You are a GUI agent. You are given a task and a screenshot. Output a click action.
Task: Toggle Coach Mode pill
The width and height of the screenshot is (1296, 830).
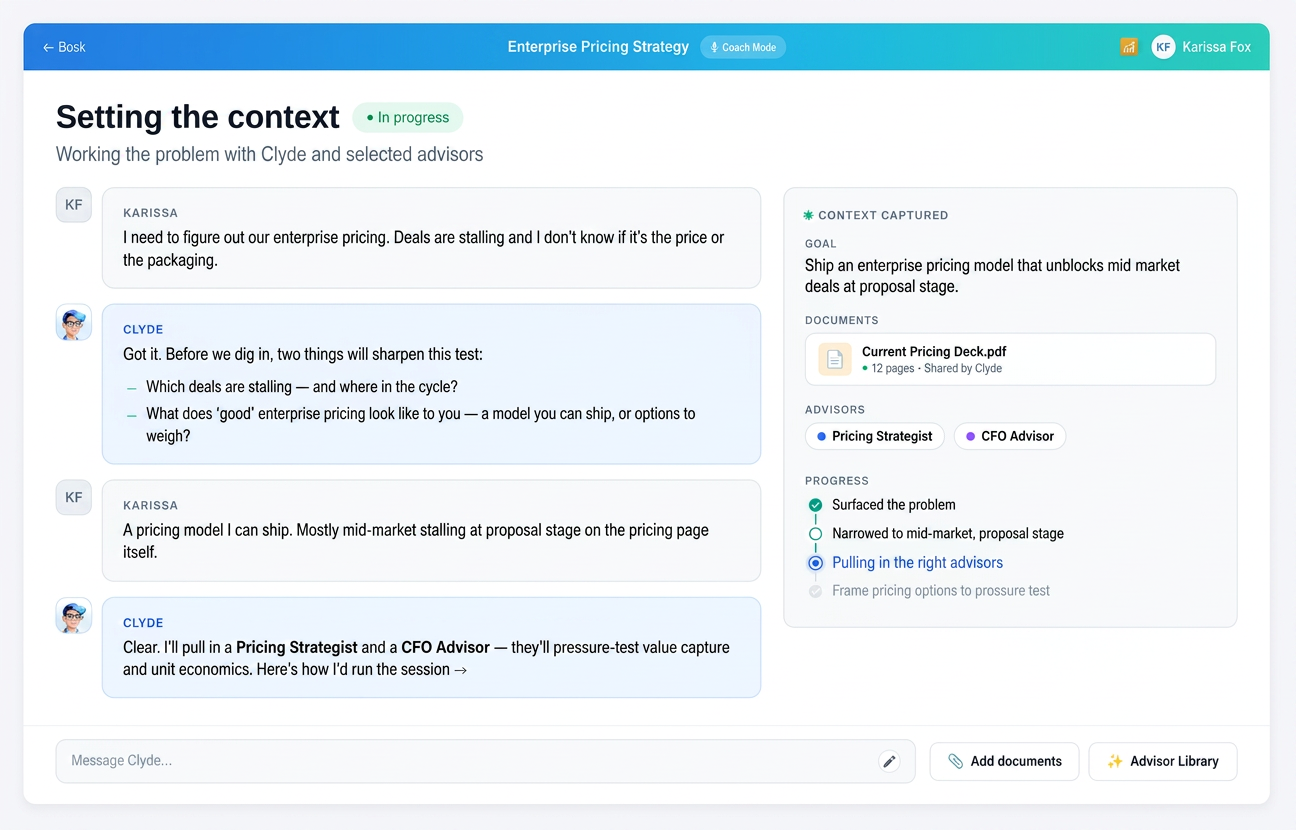click(x=743, y=47)
